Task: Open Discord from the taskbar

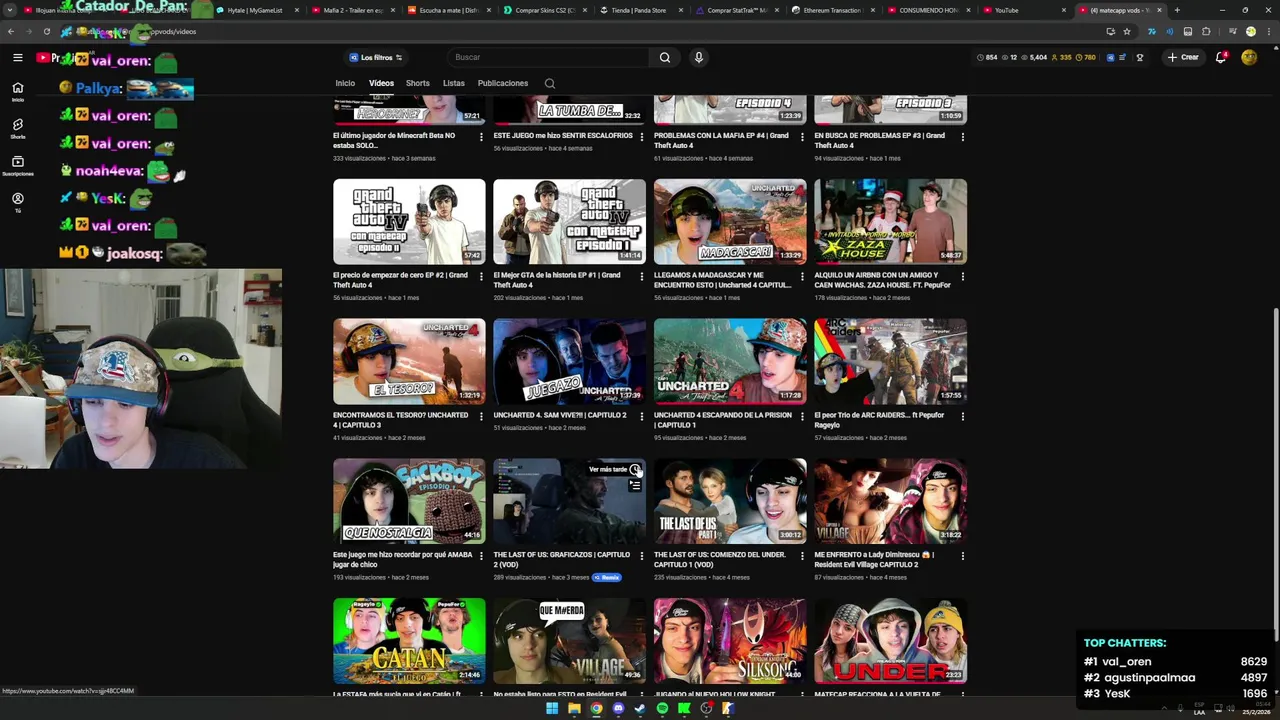Action: point(618,709)
